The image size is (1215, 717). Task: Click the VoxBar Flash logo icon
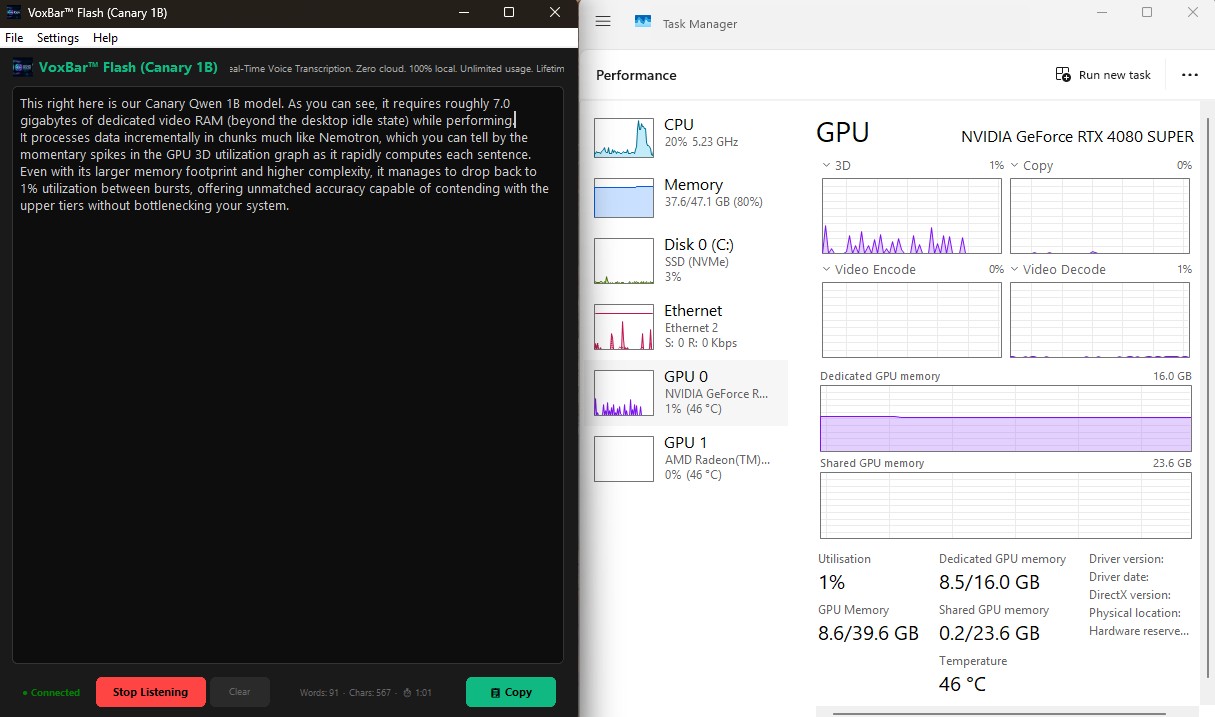tap(22, 67)
